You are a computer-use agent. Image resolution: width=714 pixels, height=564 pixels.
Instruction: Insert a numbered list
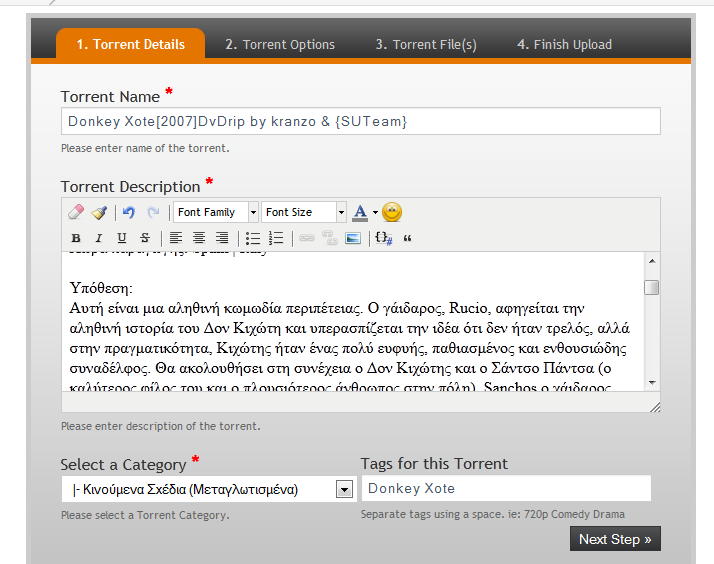[276, 238]
